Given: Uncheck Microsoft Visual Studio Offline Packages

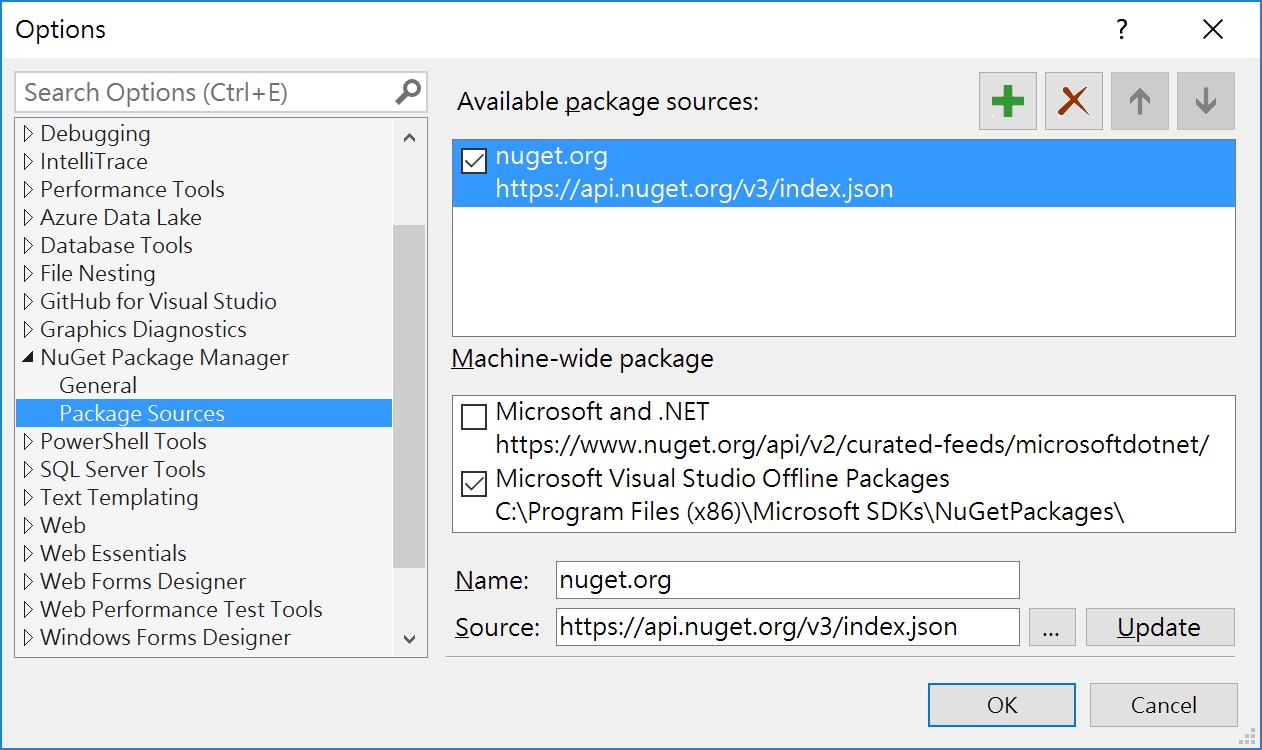Looking at the screenshot, I should tap(474, 484).
